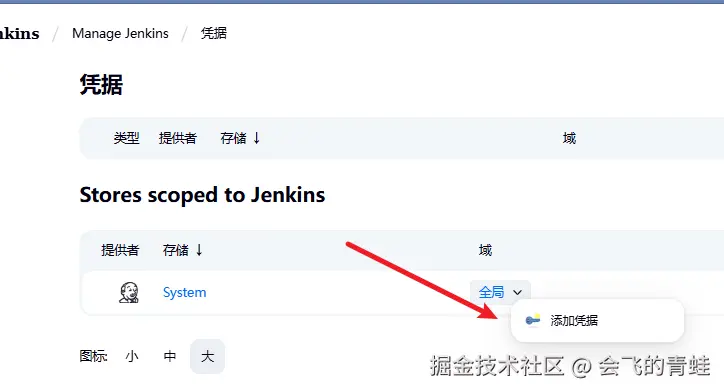Sort Stores table by 域 column
Viewport: 724px width, 392px height.
tap(485, 250)
